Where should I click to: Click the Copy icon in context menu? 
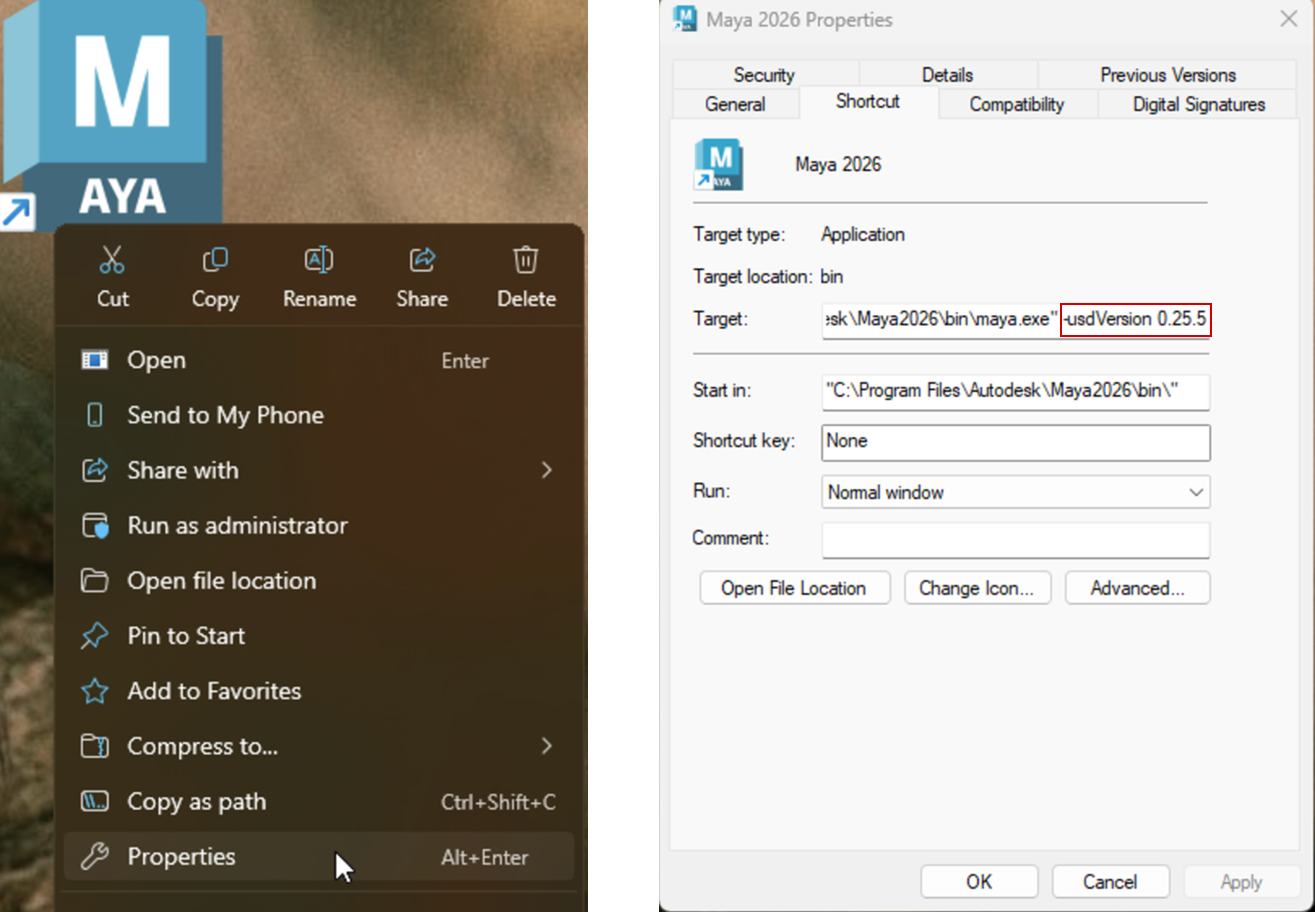[215, 261]
